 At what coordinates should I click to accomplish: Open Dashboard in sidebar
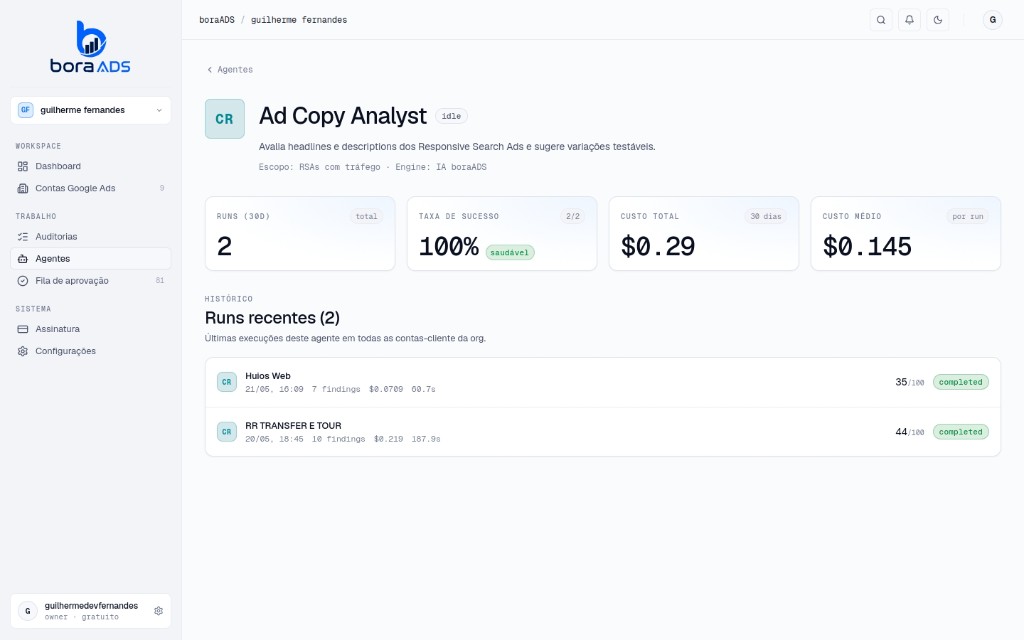[x=91, y=166]
